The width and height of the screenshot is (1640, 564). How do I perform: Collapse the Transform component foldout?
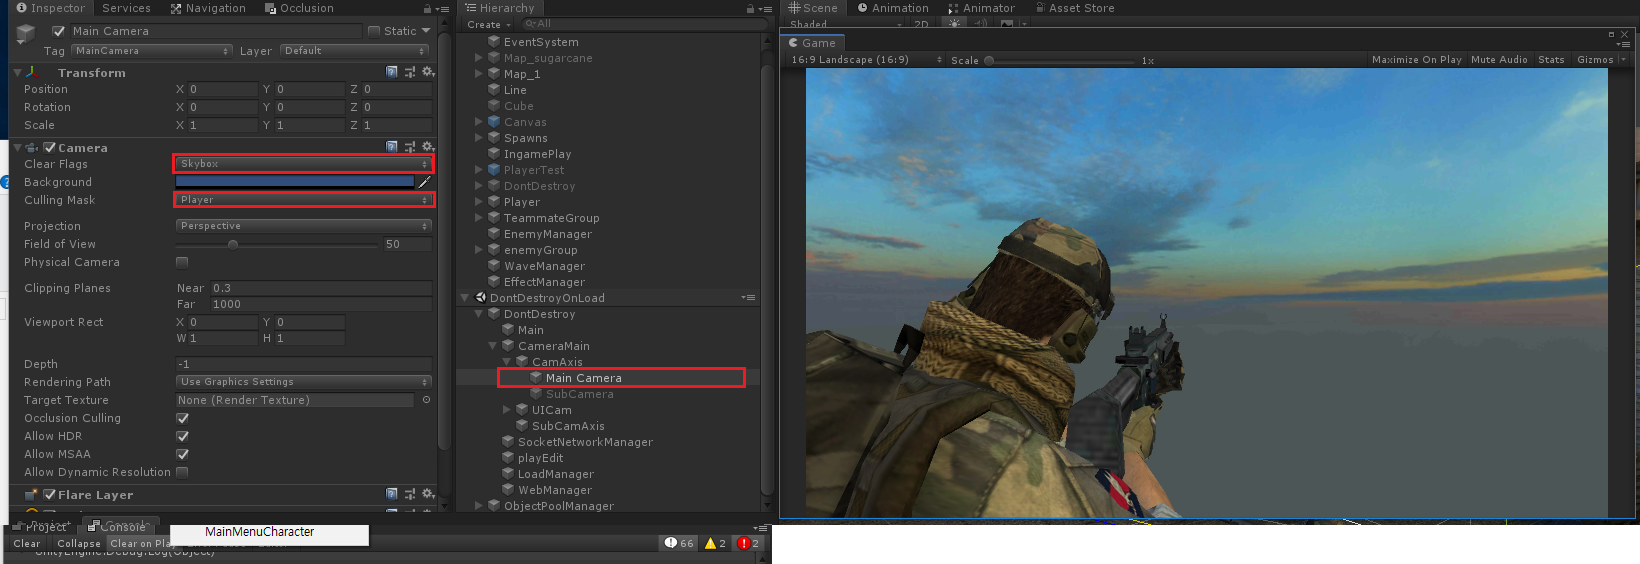point(17,73)
